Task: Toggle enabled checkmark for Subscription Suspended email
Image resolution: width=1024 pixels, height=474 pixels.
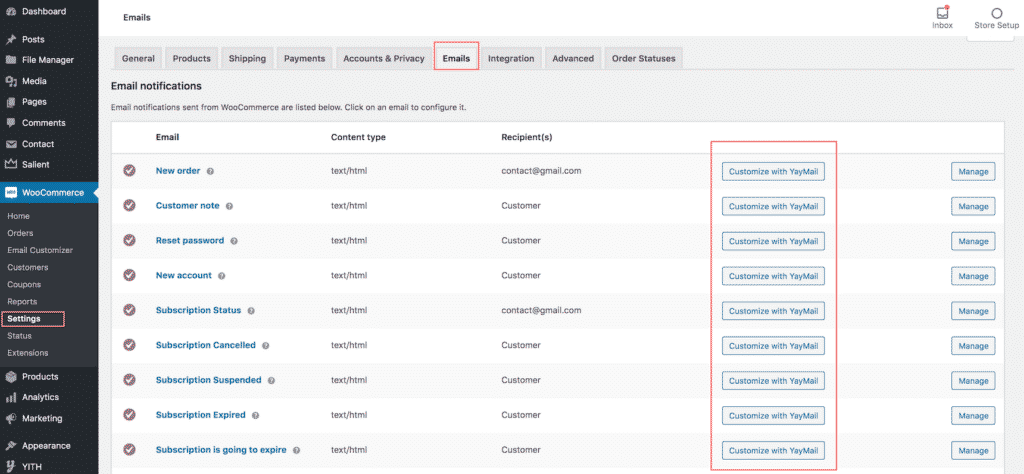Action: [129, 380]
